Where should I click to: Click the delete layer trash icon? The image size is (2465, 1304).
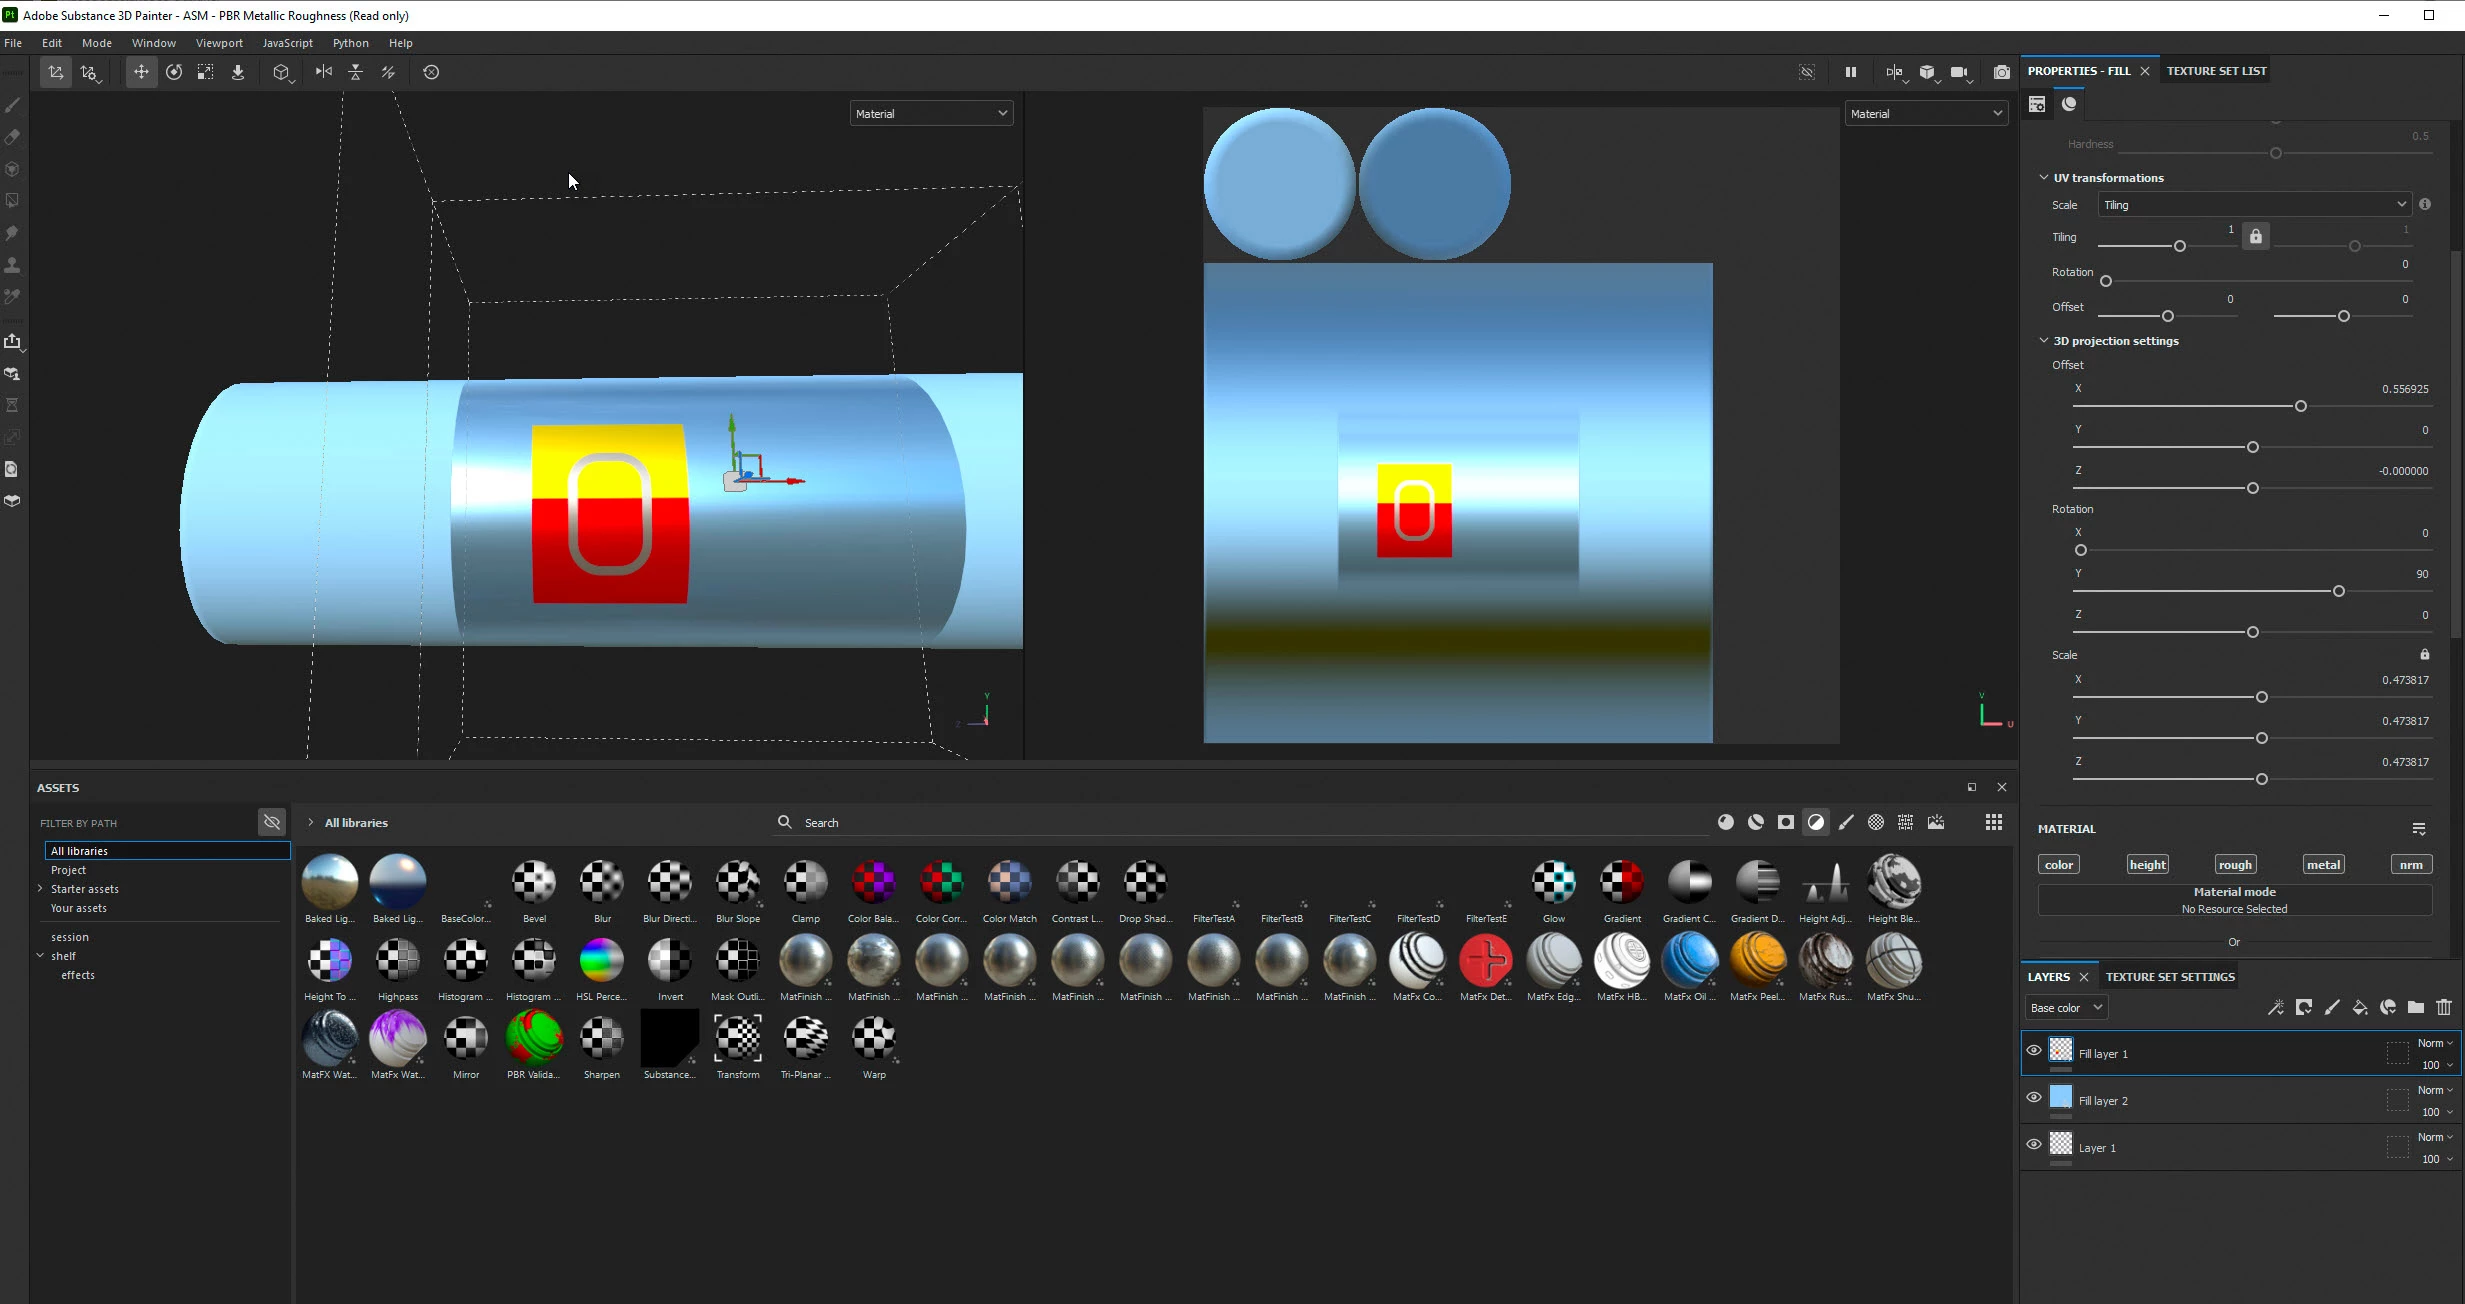[2444, 1007]
